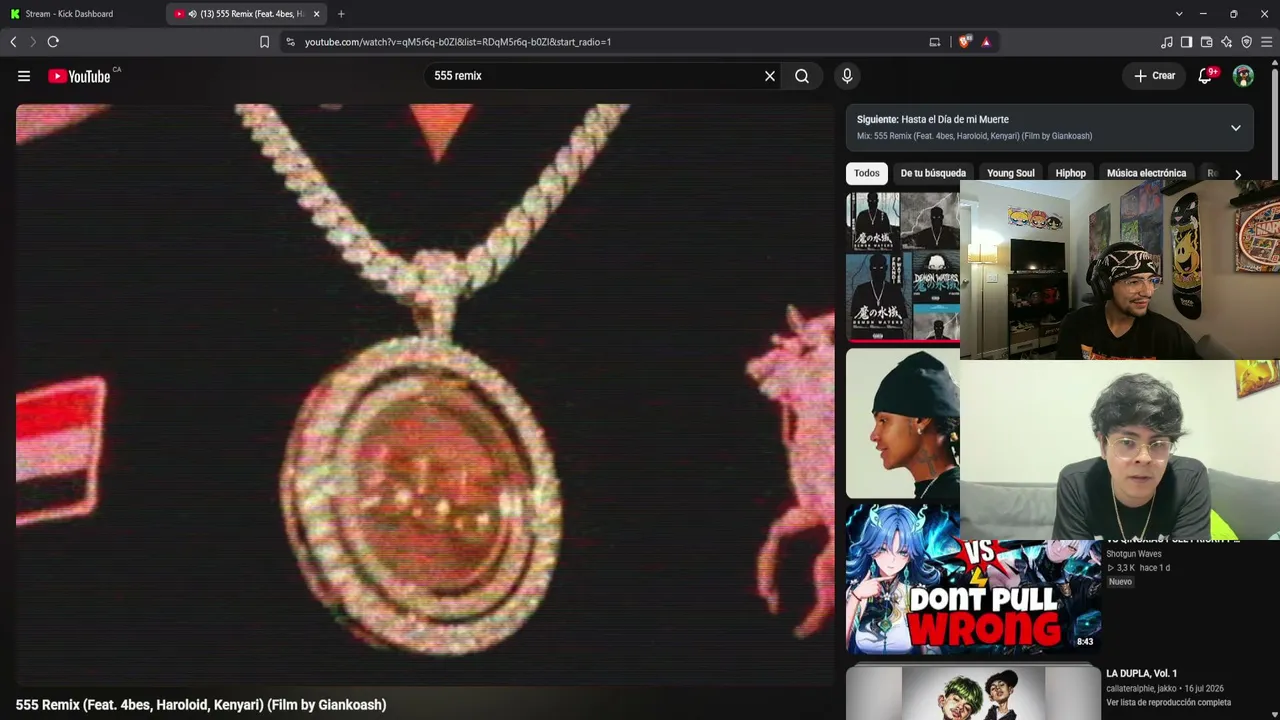Screen dimensions: 1280x720
Task: Minimize the browser window
Action: tap(1203, 14)
